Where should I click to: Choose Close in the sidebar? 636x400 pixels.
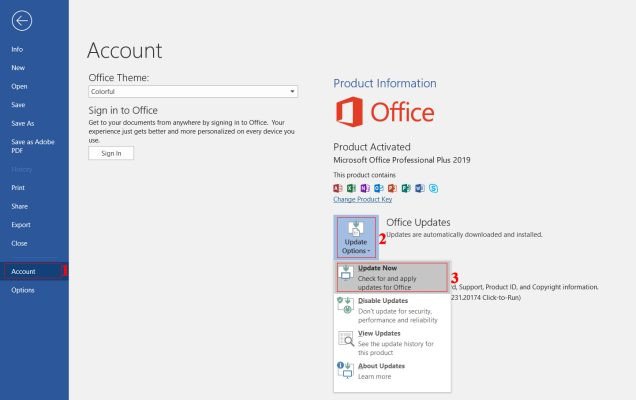coord(19,243)
